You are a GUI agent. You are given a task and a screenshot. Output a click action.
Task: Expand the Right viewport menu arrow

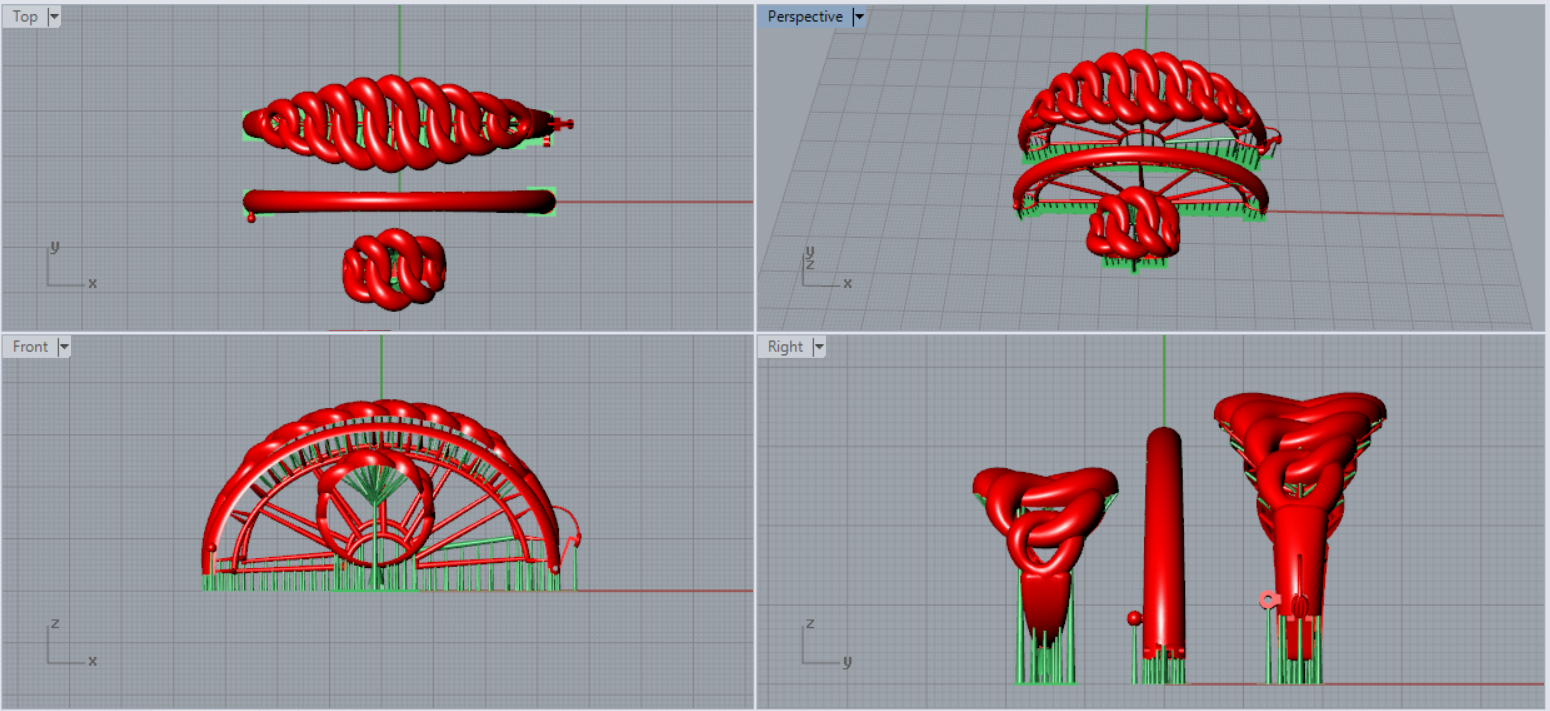tap(819, 347)
